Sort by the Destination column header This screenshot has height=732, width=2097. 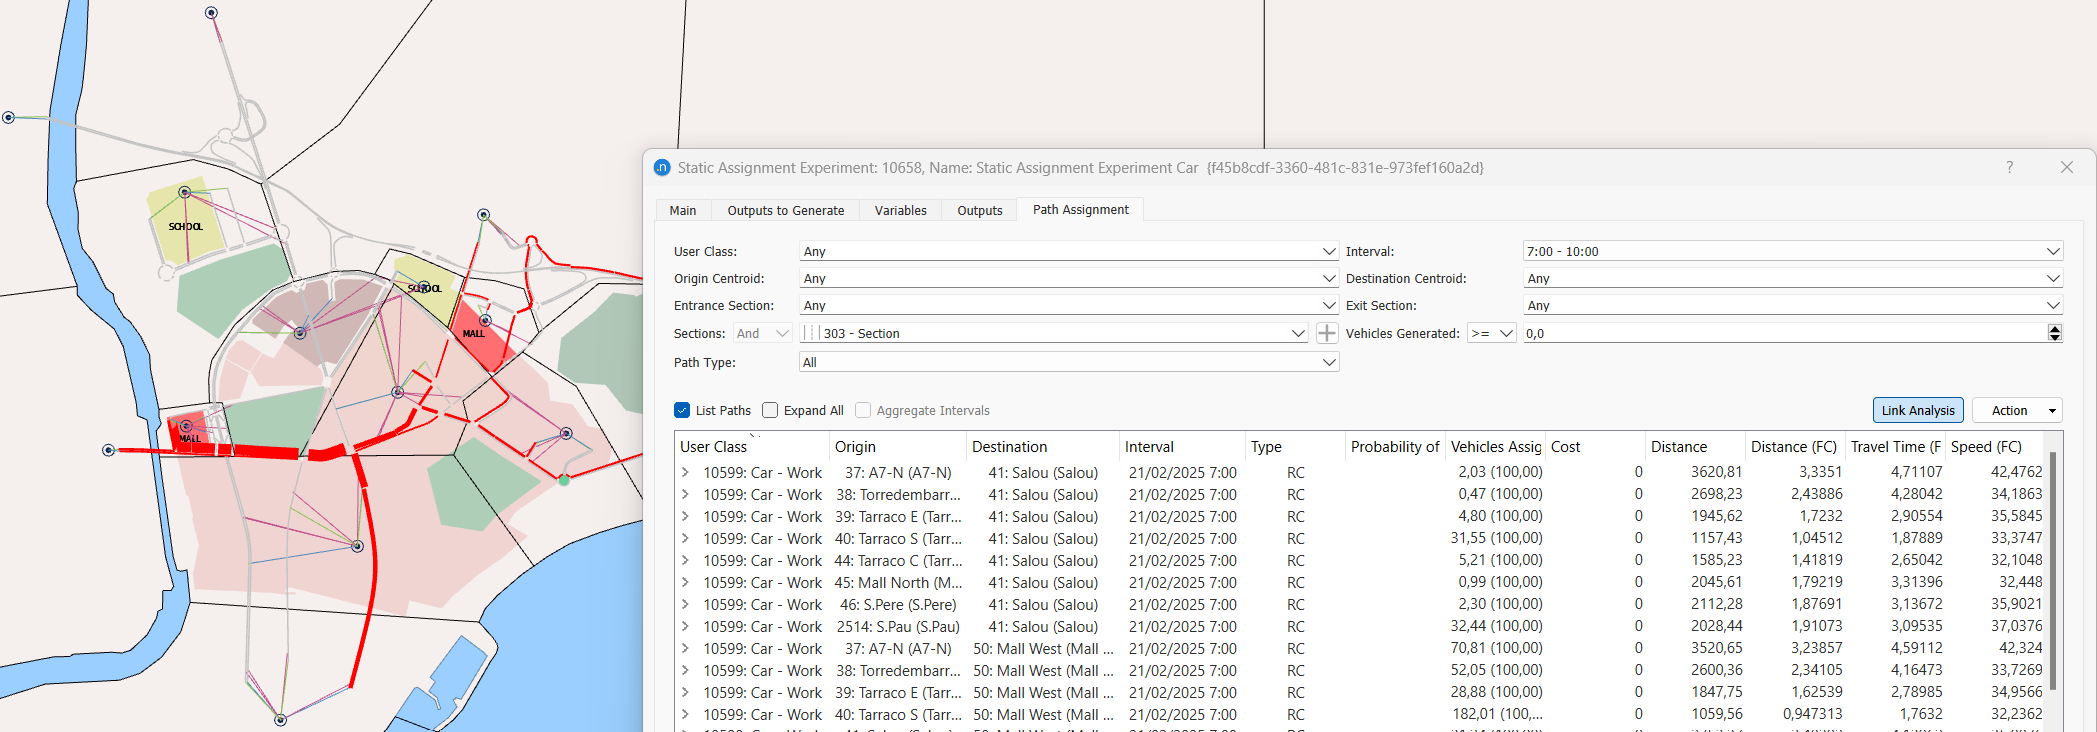click(x=1040, y=447)
